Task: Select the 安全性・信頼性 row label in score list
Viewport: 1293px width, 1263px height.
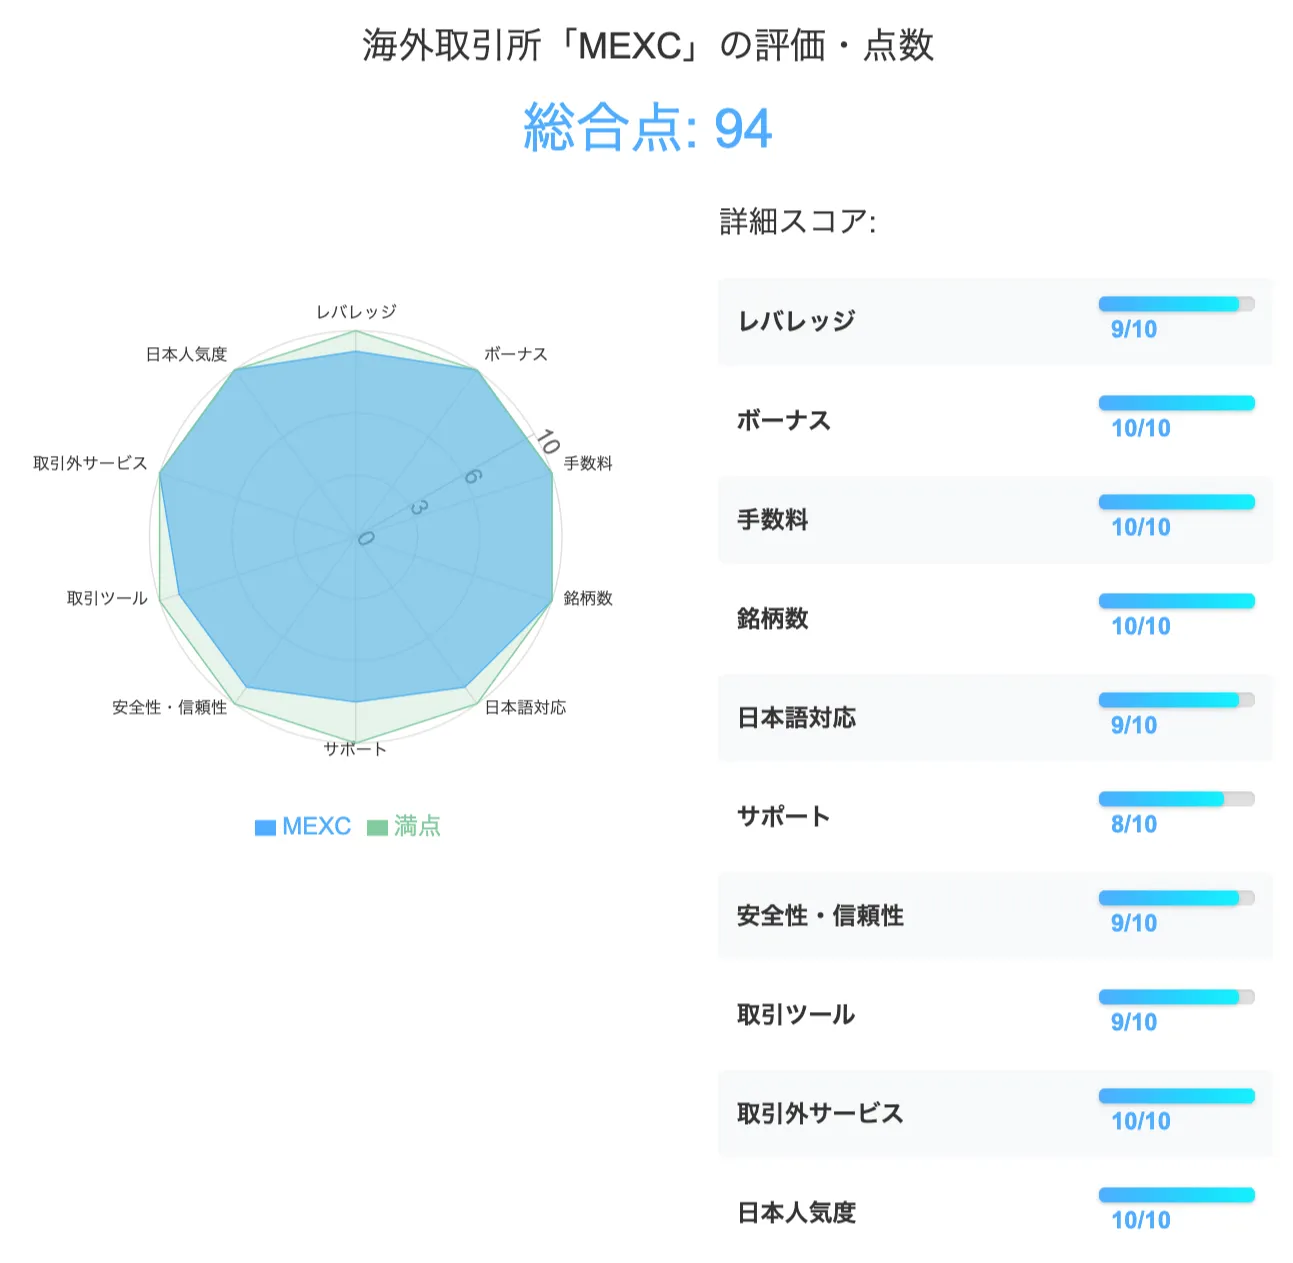Action: (820, 915)
